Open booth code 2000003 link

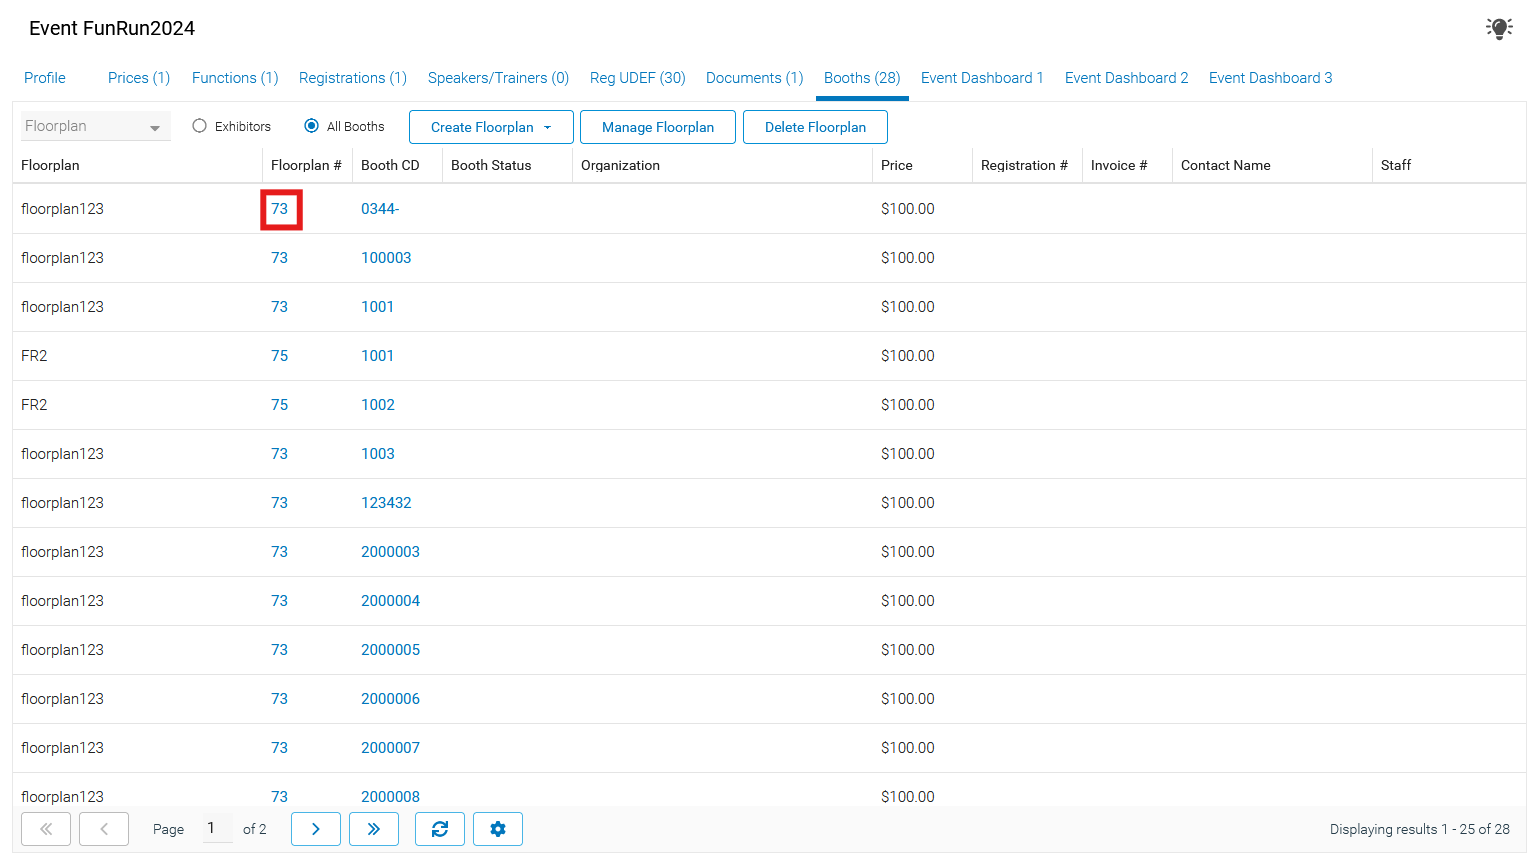(x=391, y=552)
